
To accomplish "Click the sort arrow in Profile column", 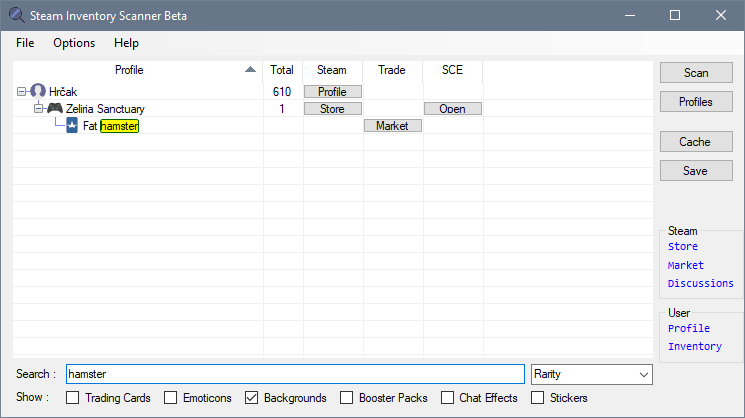I will tap(250, 70).
